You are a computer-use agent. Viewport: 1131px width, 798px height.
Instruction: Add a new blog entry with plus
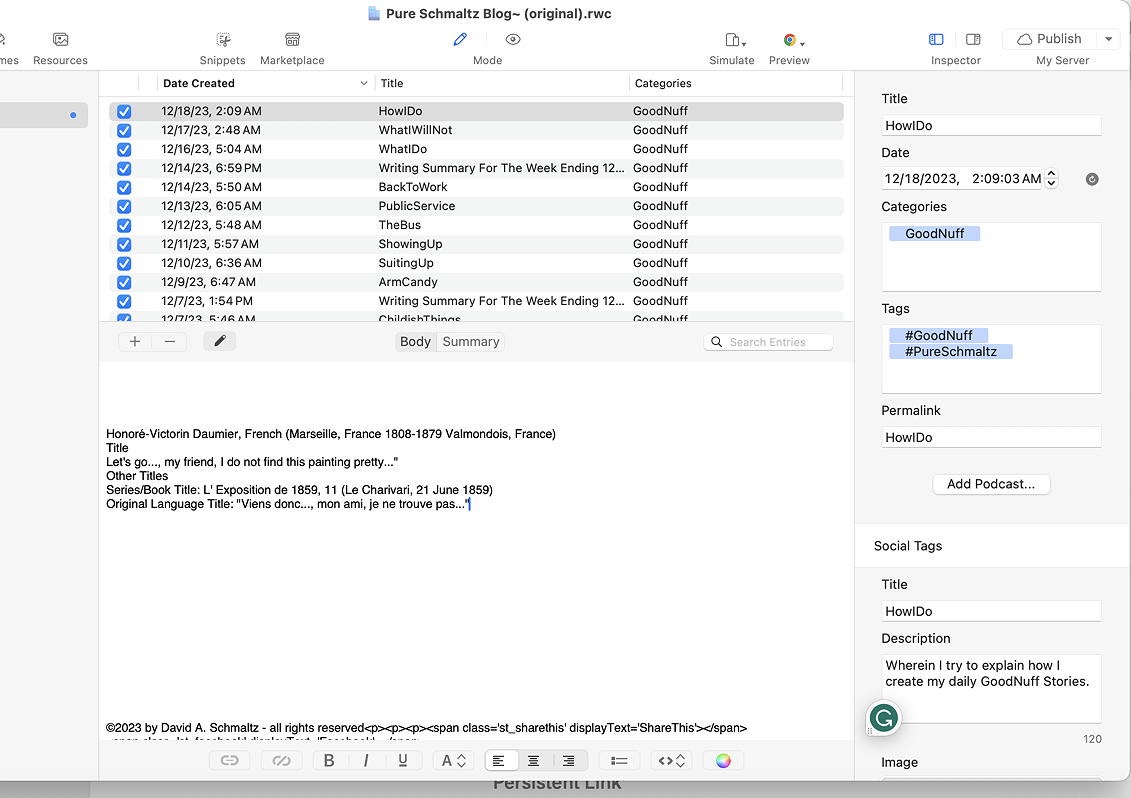(x=135, y=341)
